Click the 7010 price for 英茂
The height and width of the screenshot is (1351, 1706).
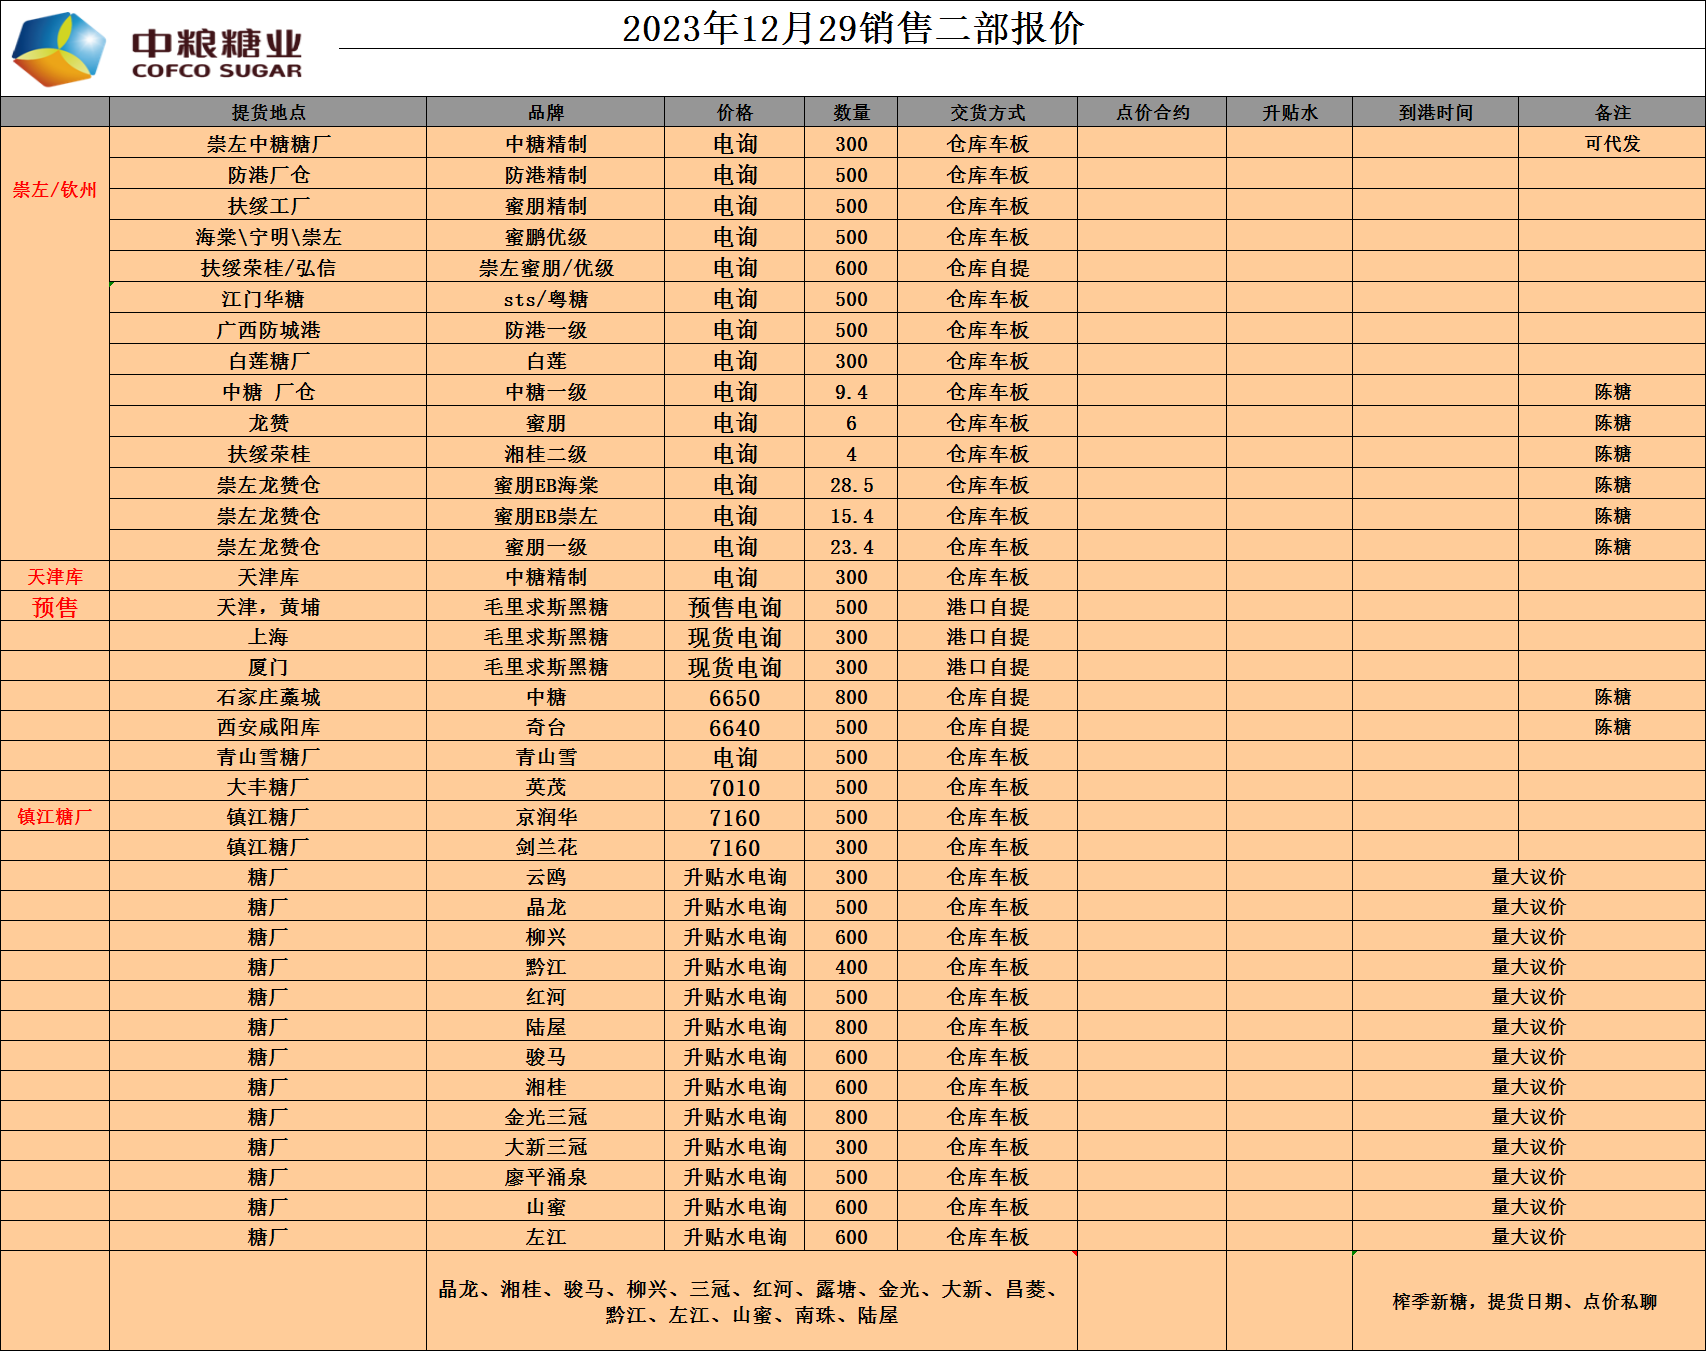tap(734, 788)
